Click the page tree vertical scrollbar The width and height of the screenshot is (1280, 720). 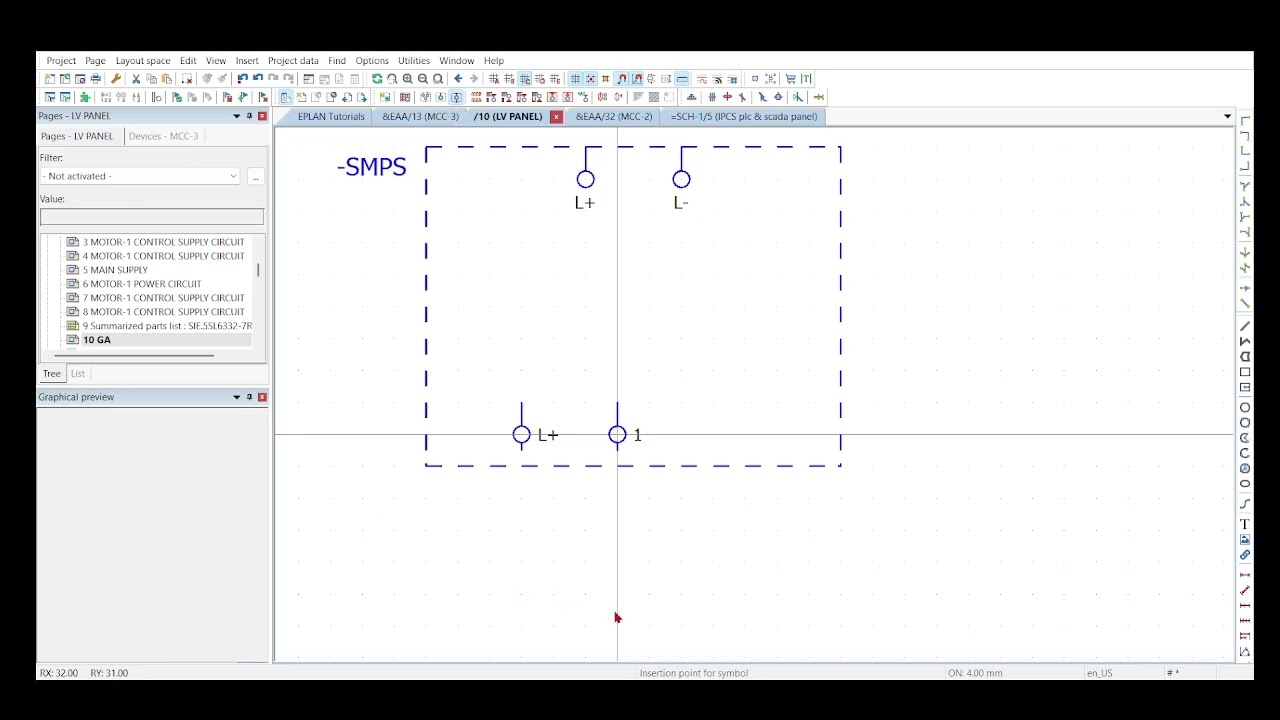click(x=258, y=270)
